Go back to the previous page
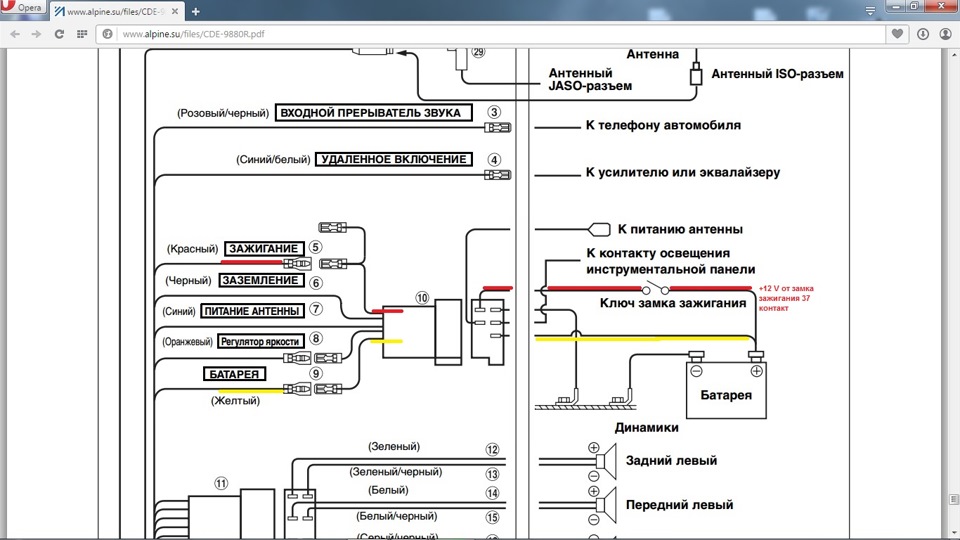Viewport: 960px width, 540px height. (15, 34)
